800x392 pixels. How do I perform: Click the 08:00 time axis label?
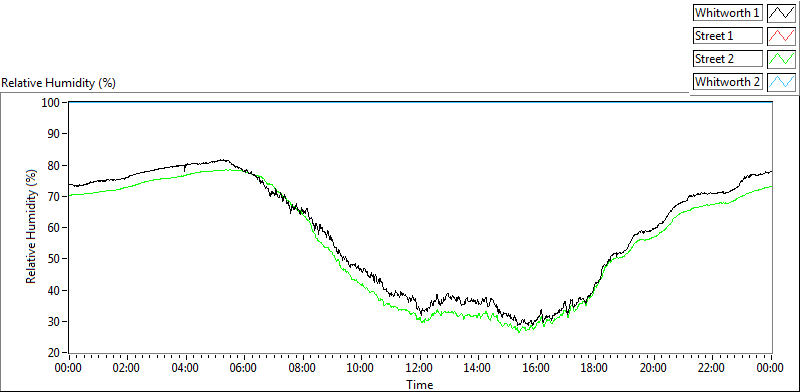pos(303,368)
